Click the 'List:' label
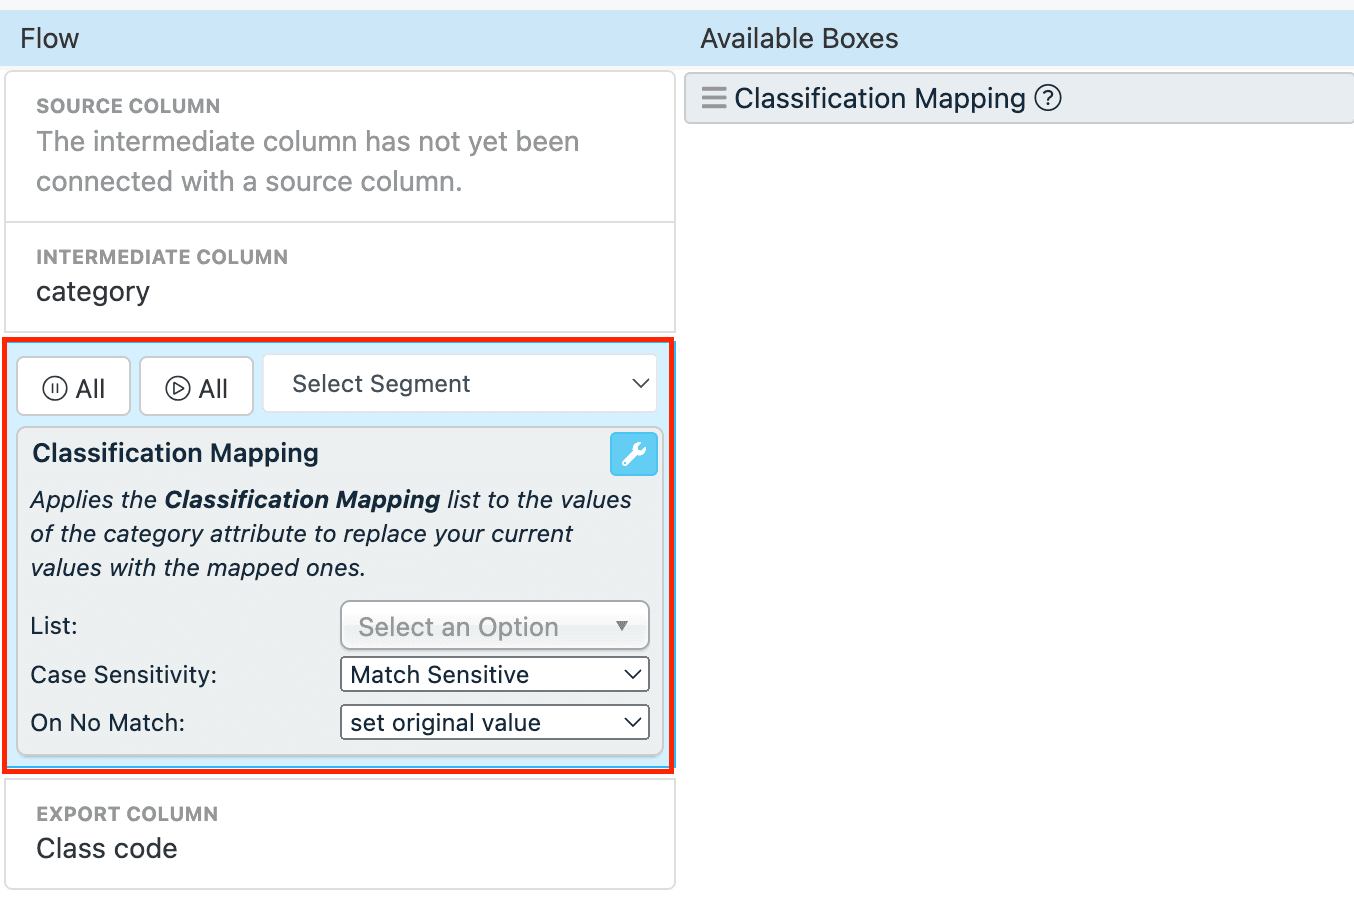Image resolution: width=1354 pixels, height=900 pixels. click(54, 626)
